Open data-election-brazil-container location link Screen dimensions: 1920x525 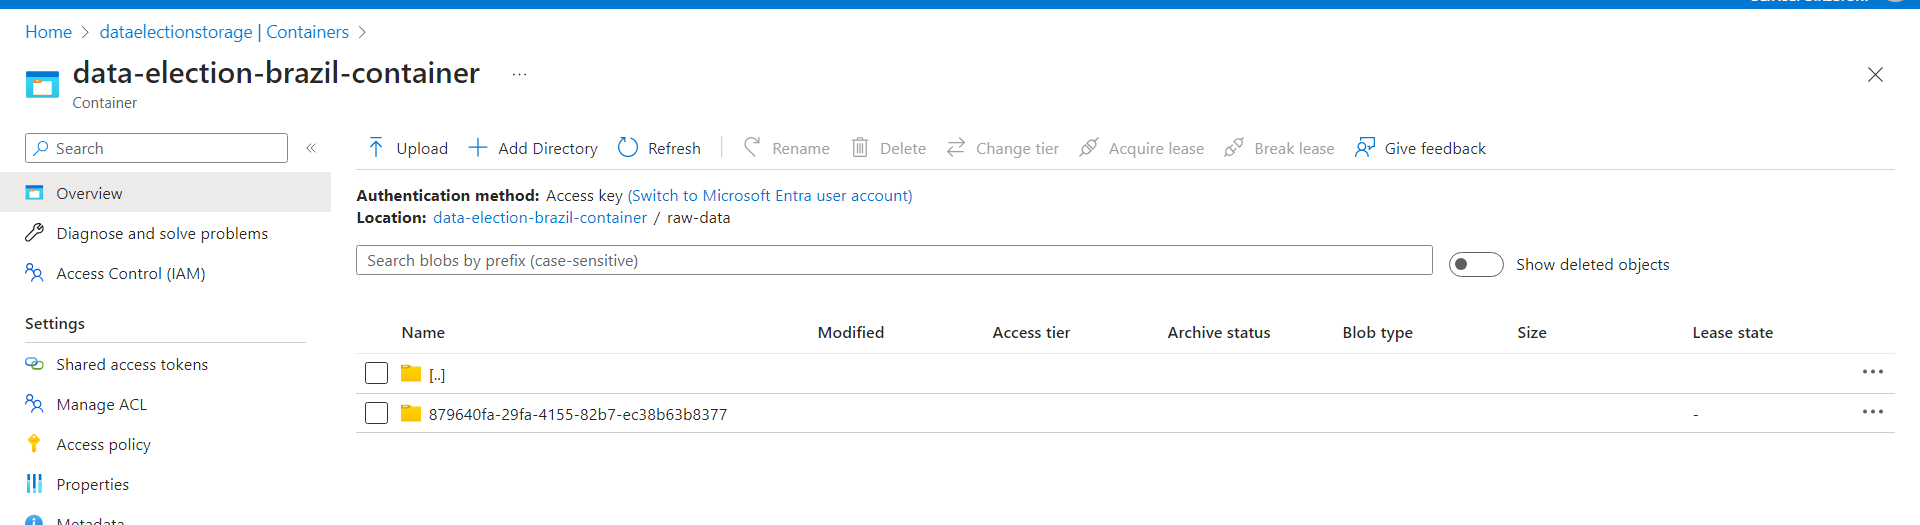(540, 218)
